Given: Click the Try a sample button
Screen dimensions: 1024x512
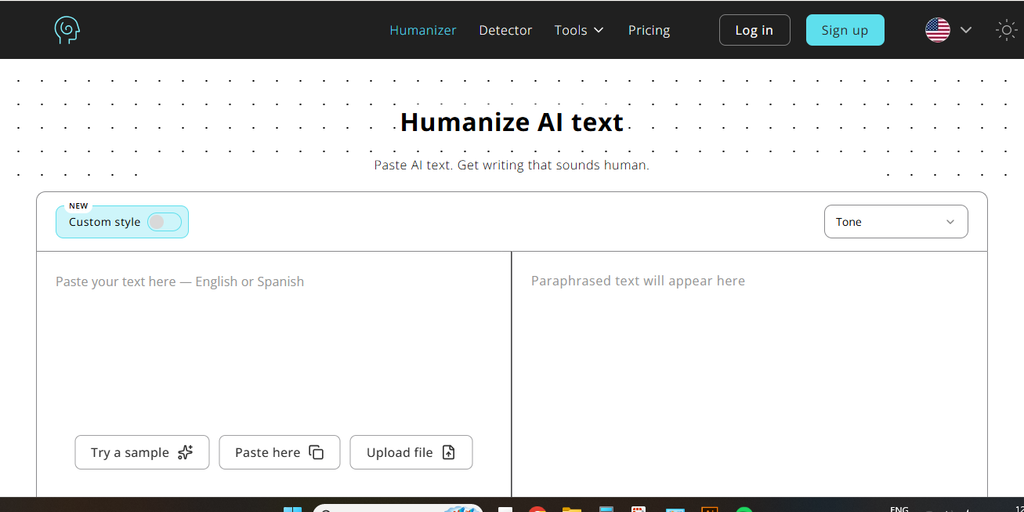Looking at the screenshot, I should tap(142, 453).
